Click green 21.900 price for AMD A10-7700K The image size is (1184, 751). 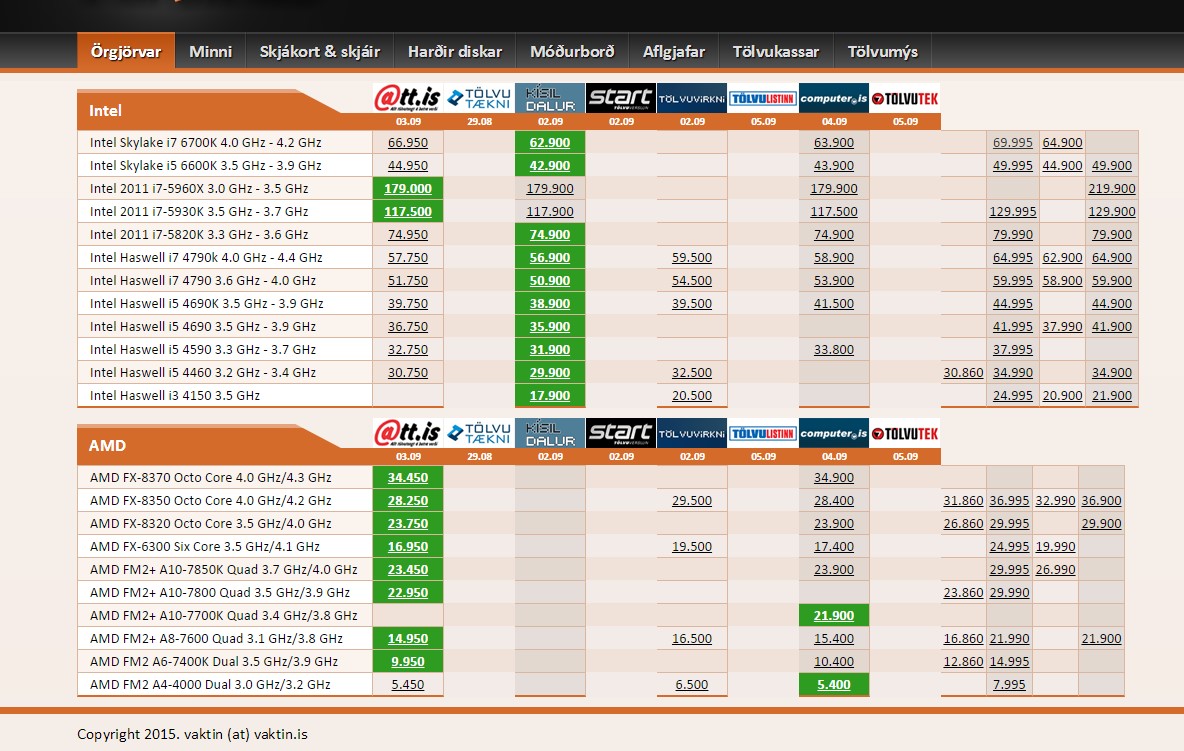834,616
